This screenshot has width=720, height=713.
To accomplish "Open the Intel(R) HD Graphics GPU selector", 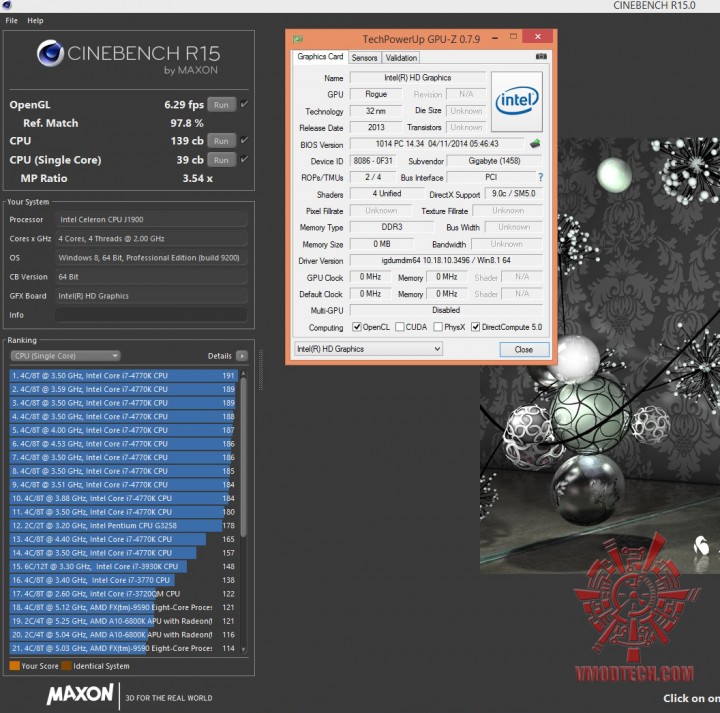I will (x=368, y=349).
